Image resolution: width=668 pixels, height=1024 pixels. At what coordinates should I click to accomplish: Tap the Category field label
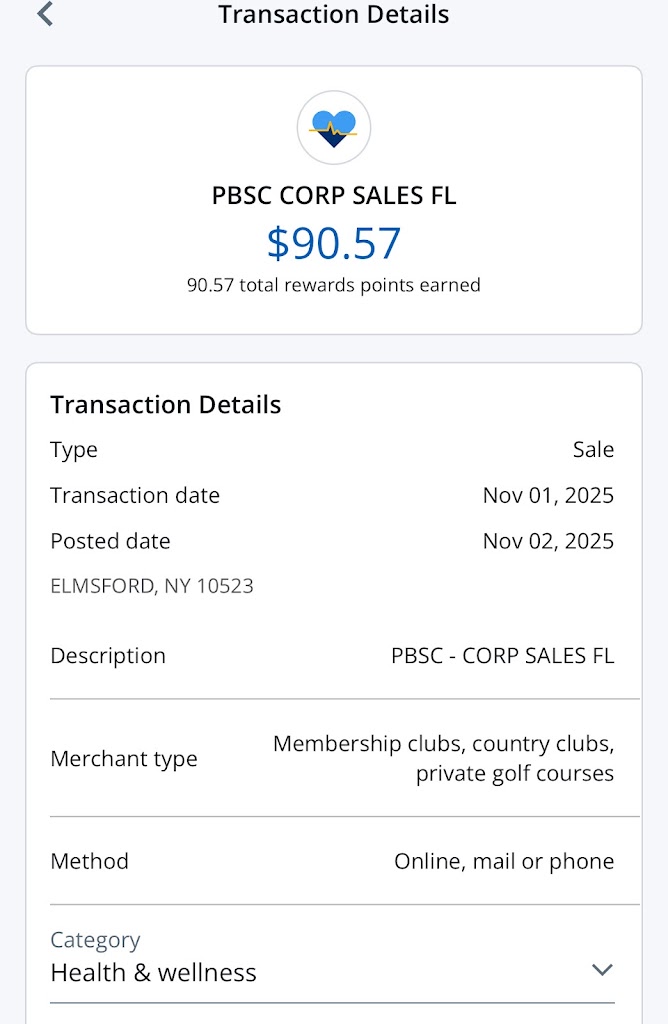[x=95, y=940]
